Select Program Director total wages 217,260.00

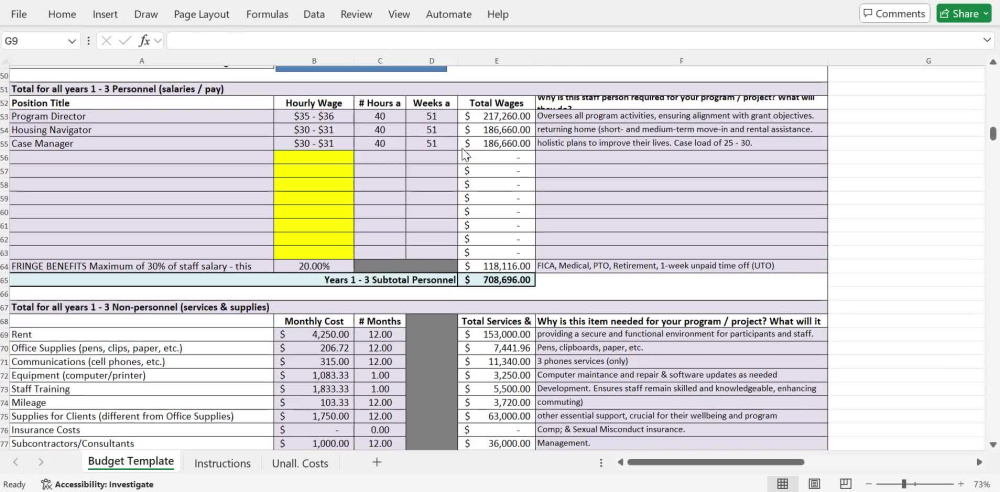coord(496,116)
